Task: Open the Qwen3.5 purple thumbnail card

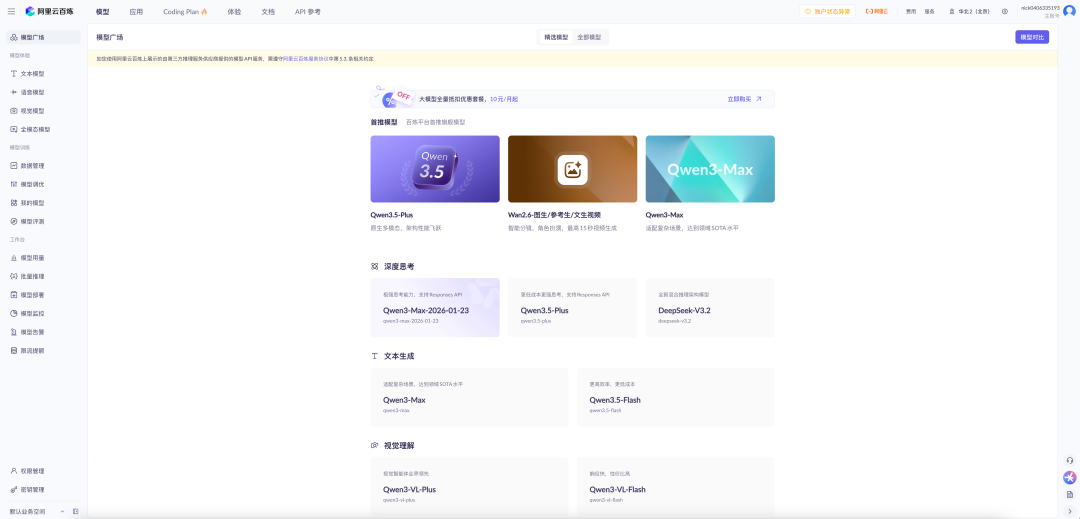Action: click(x=435, y=169)
